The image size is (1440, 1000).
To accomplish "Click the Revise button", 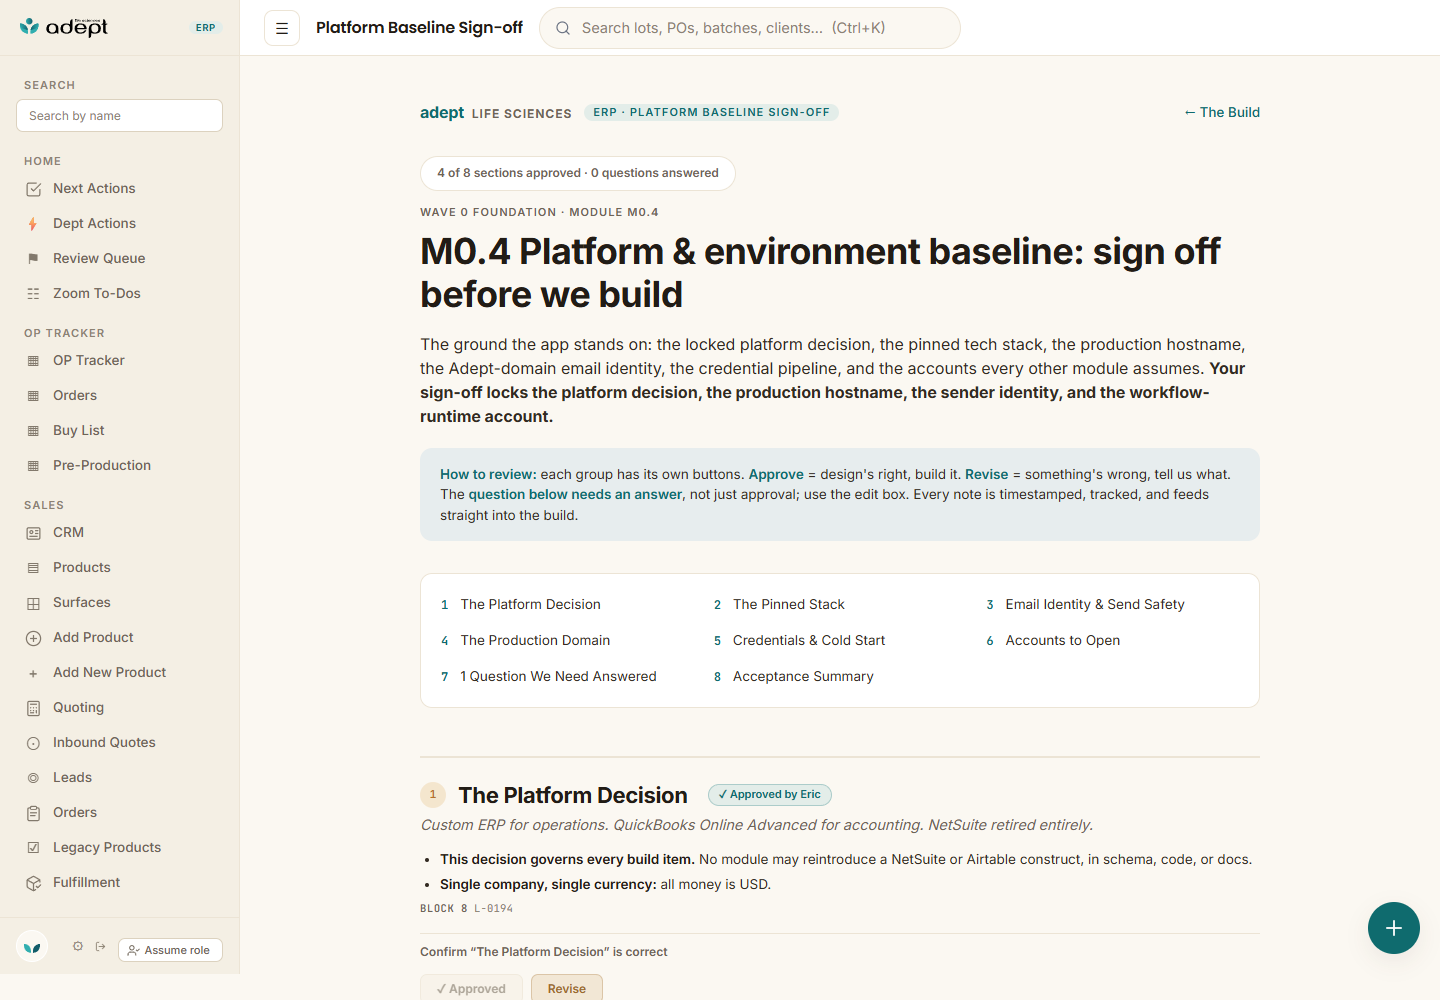I will click(567, 987).
